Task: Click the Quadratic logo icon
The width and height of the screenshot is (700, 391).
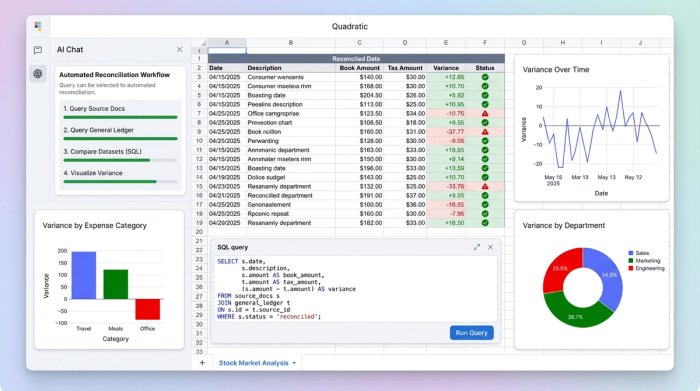Action: [x=38, y=26]
